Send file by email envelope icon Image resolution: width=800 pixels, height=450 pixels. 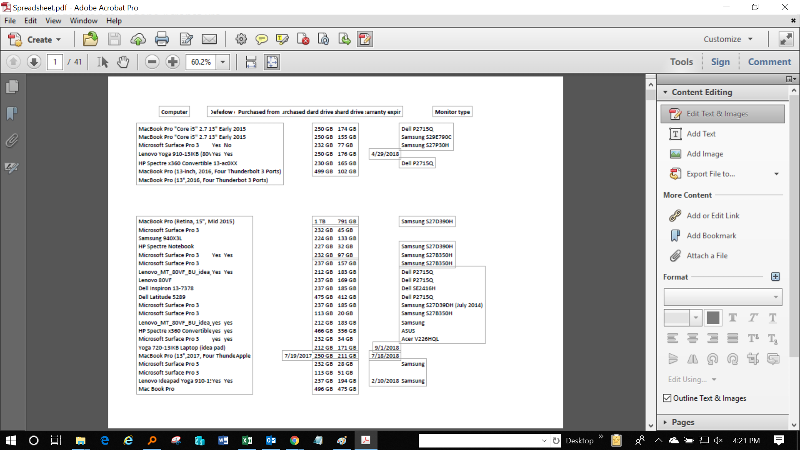click(209, 39)
